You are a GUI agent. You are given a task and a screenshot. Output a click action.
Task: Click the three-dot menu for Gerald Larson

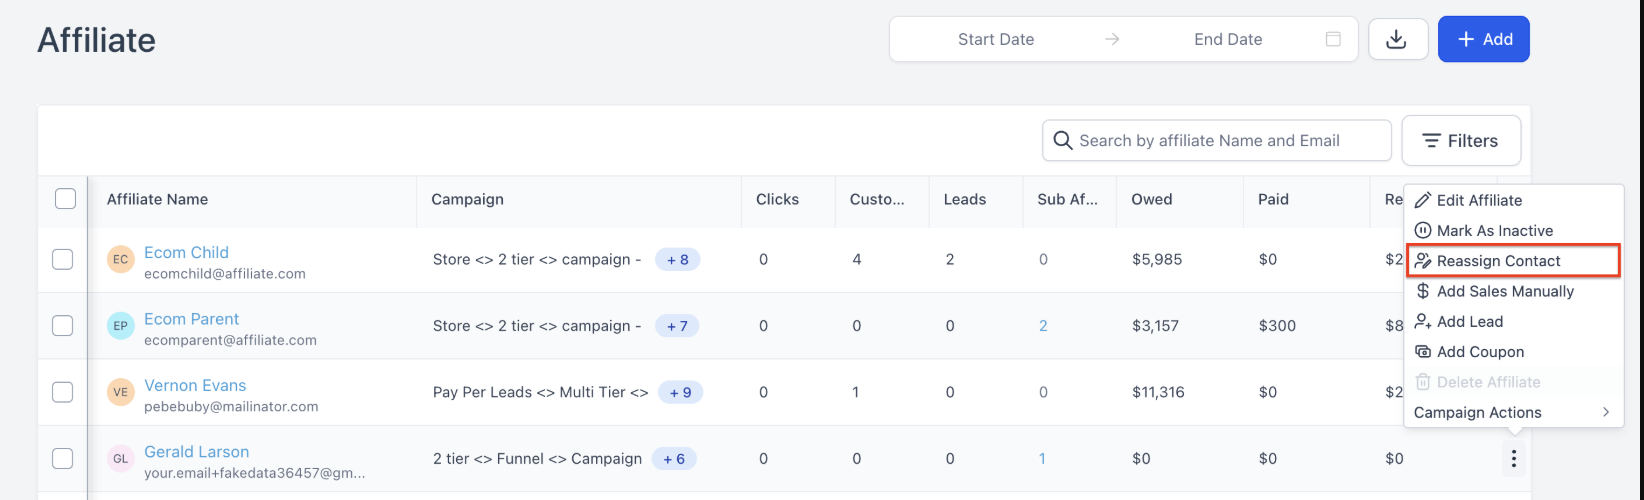click(x=1513, y=459)
